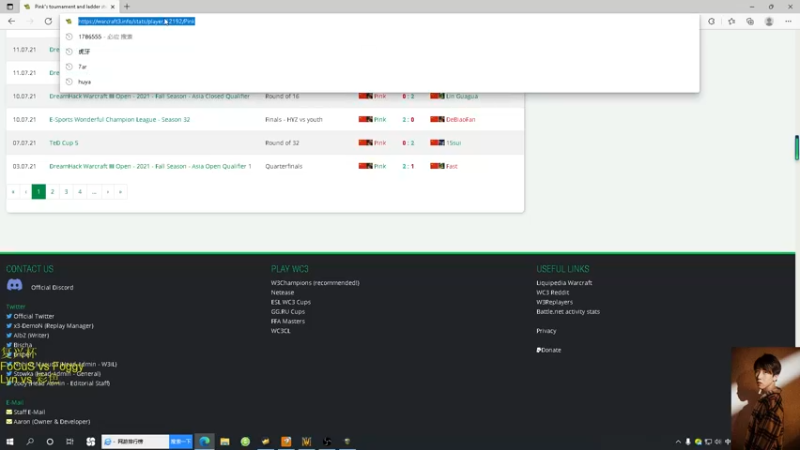Screen dimensions: 800x450
Task: Open the FFA Masters link
Action: 288,321
